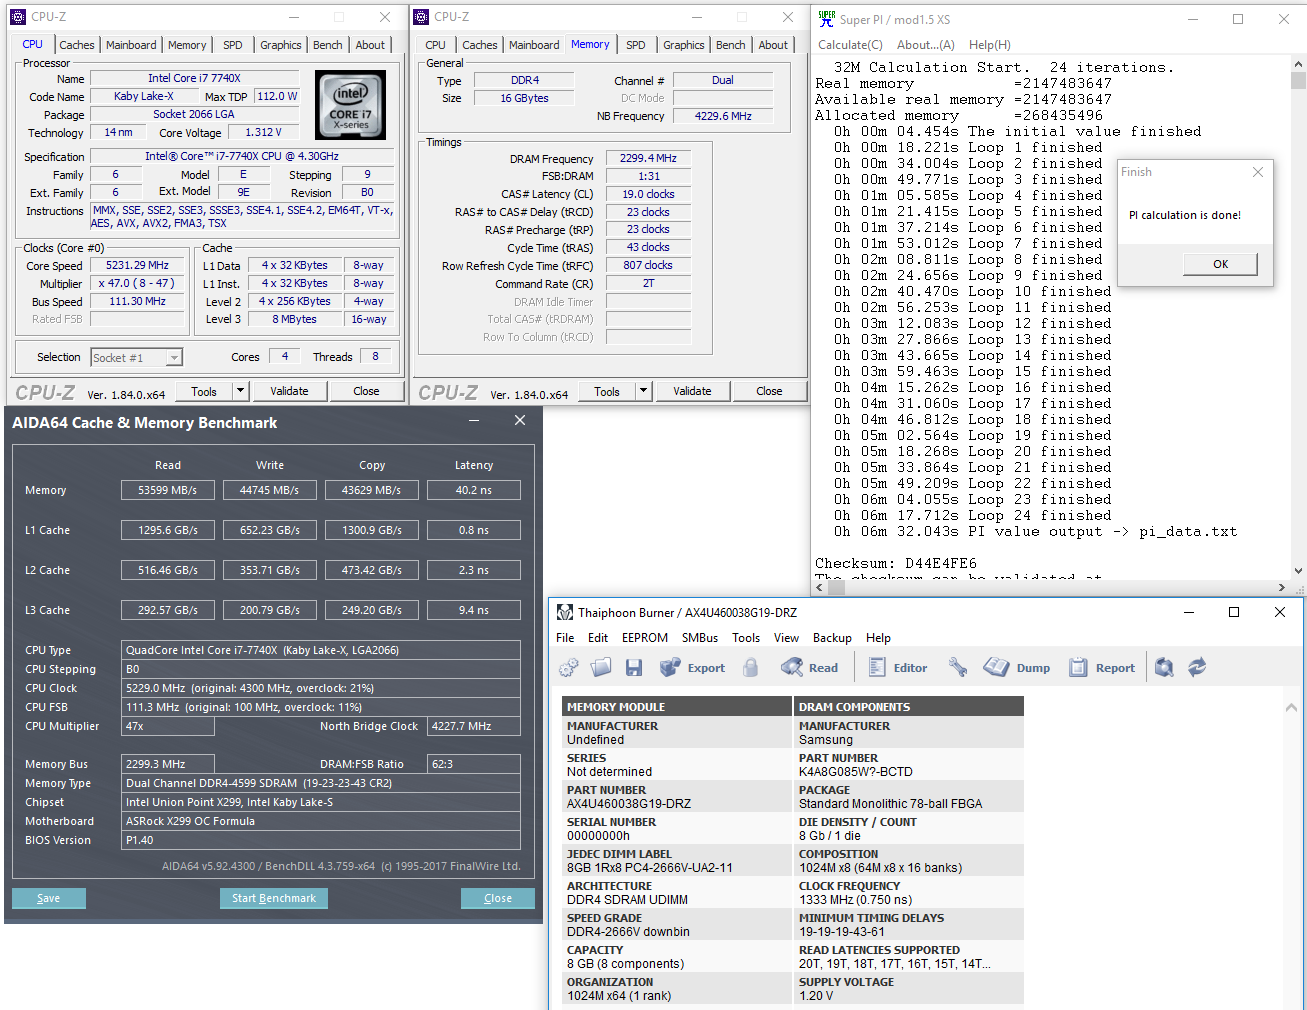Click Dump in Thaiphoon Burner toolbar
Viewport: 1307px width, 1010px height.
[x=1017, y=668]
